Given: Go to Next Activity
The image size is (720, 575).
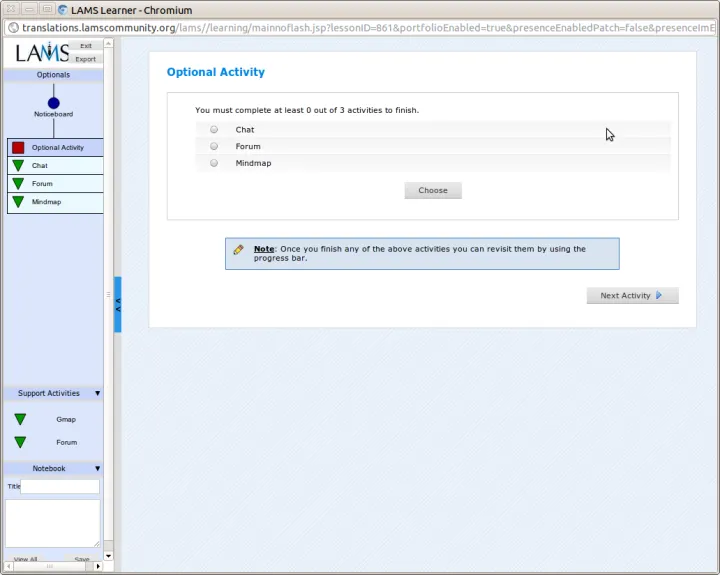Looking at the screenshot, I should pos(632,296).
